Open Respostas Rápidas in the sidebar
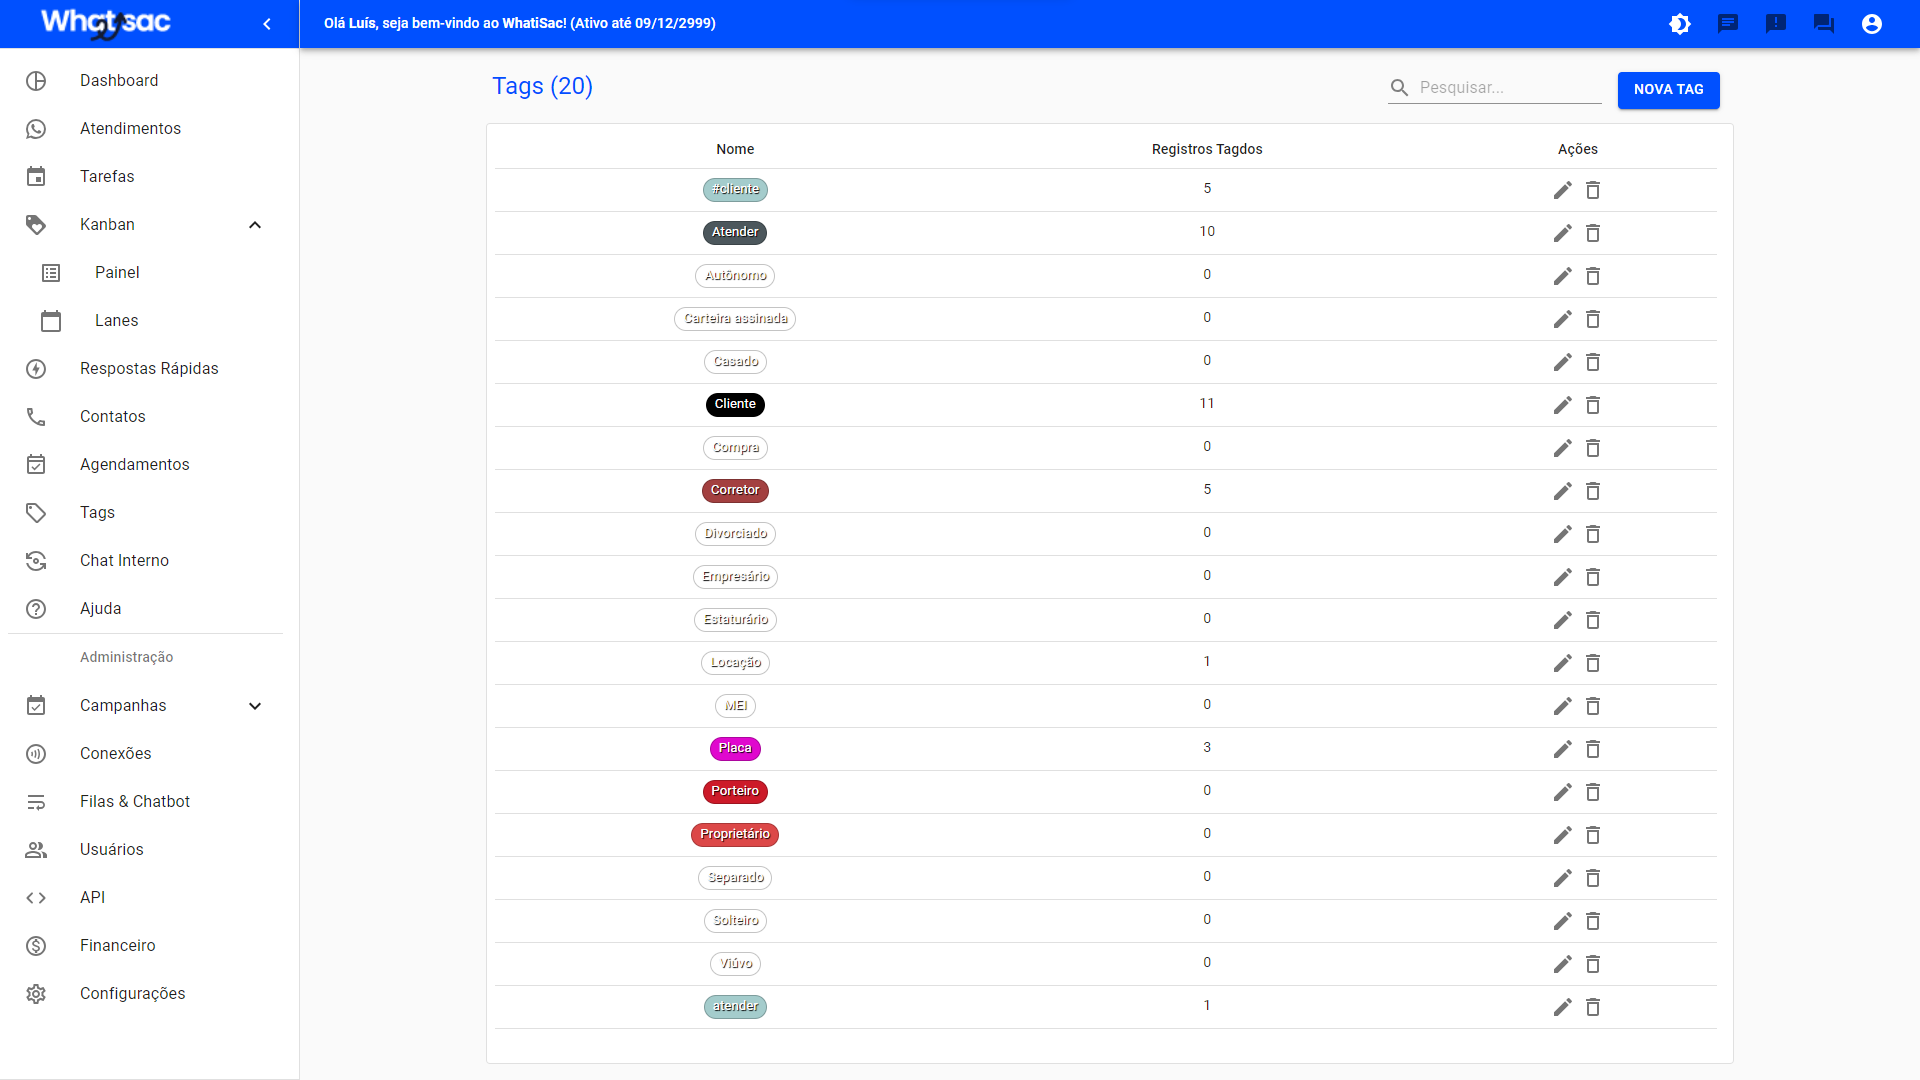 (x=150, y=369)
